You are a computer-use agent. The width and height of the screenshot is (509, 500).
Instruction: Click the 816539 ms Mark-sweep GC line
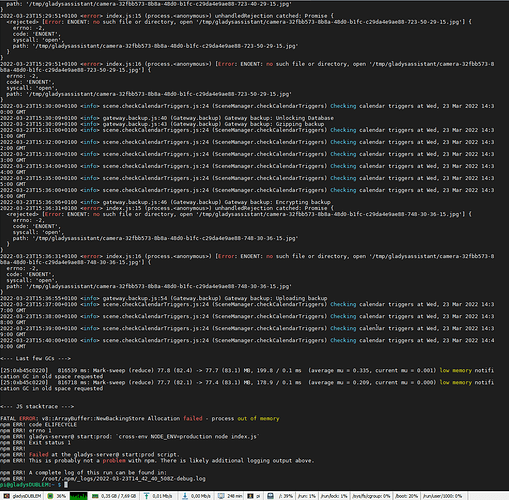pyautogui.click(x=247, y=373)
